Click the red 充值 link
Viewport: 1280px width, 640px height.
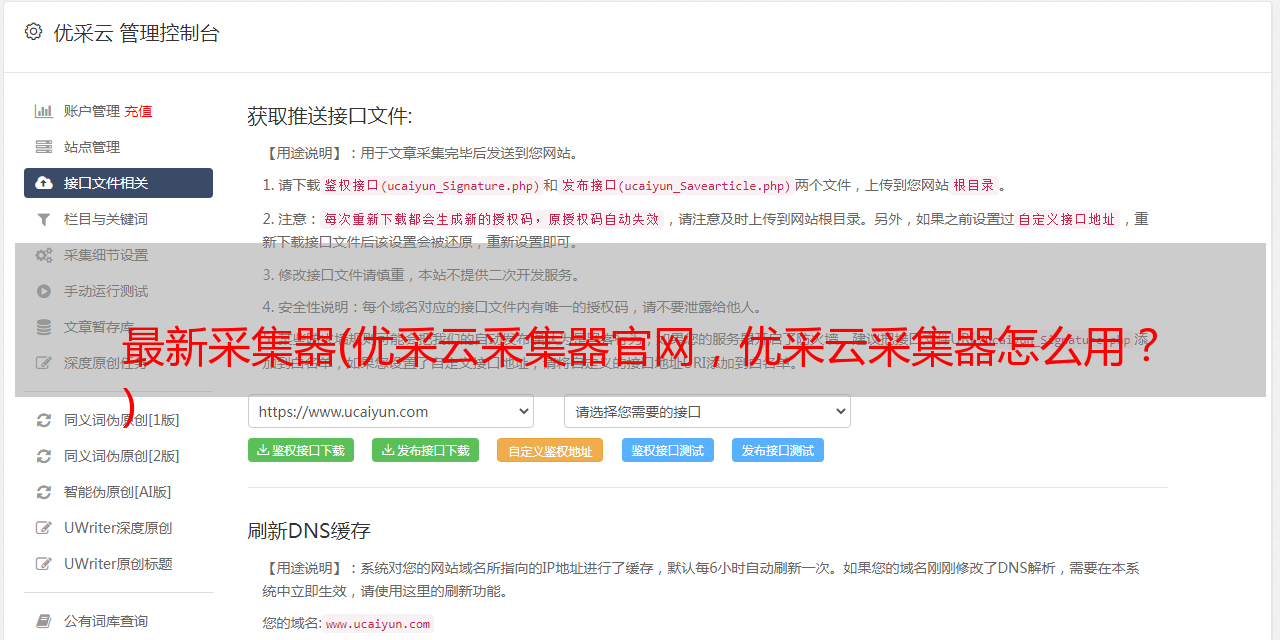[x=138, y=111]
